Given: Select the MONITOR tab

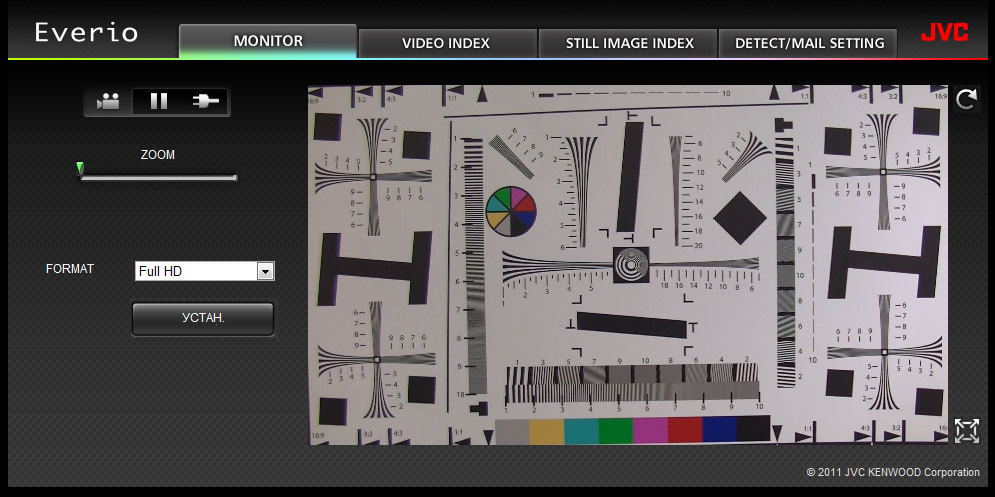Looking at the screenshot, I should [x=268, y=41].
